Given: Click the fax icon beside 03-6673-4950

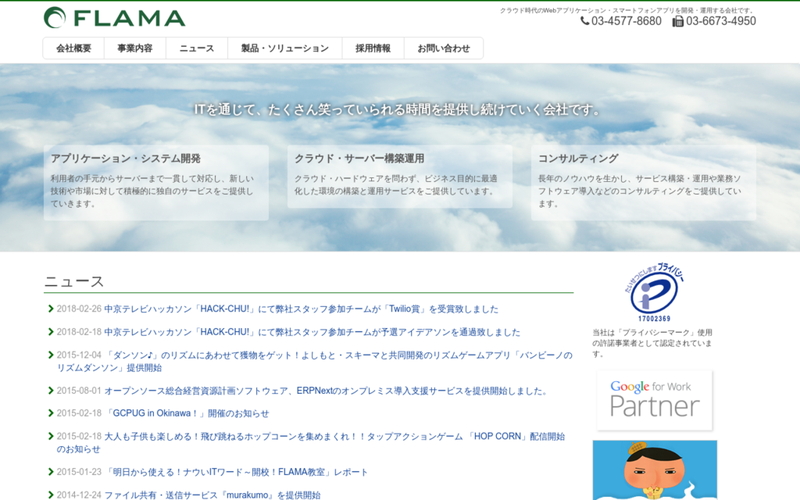Looking at the screenshot, I should click(x=678, y=21).
